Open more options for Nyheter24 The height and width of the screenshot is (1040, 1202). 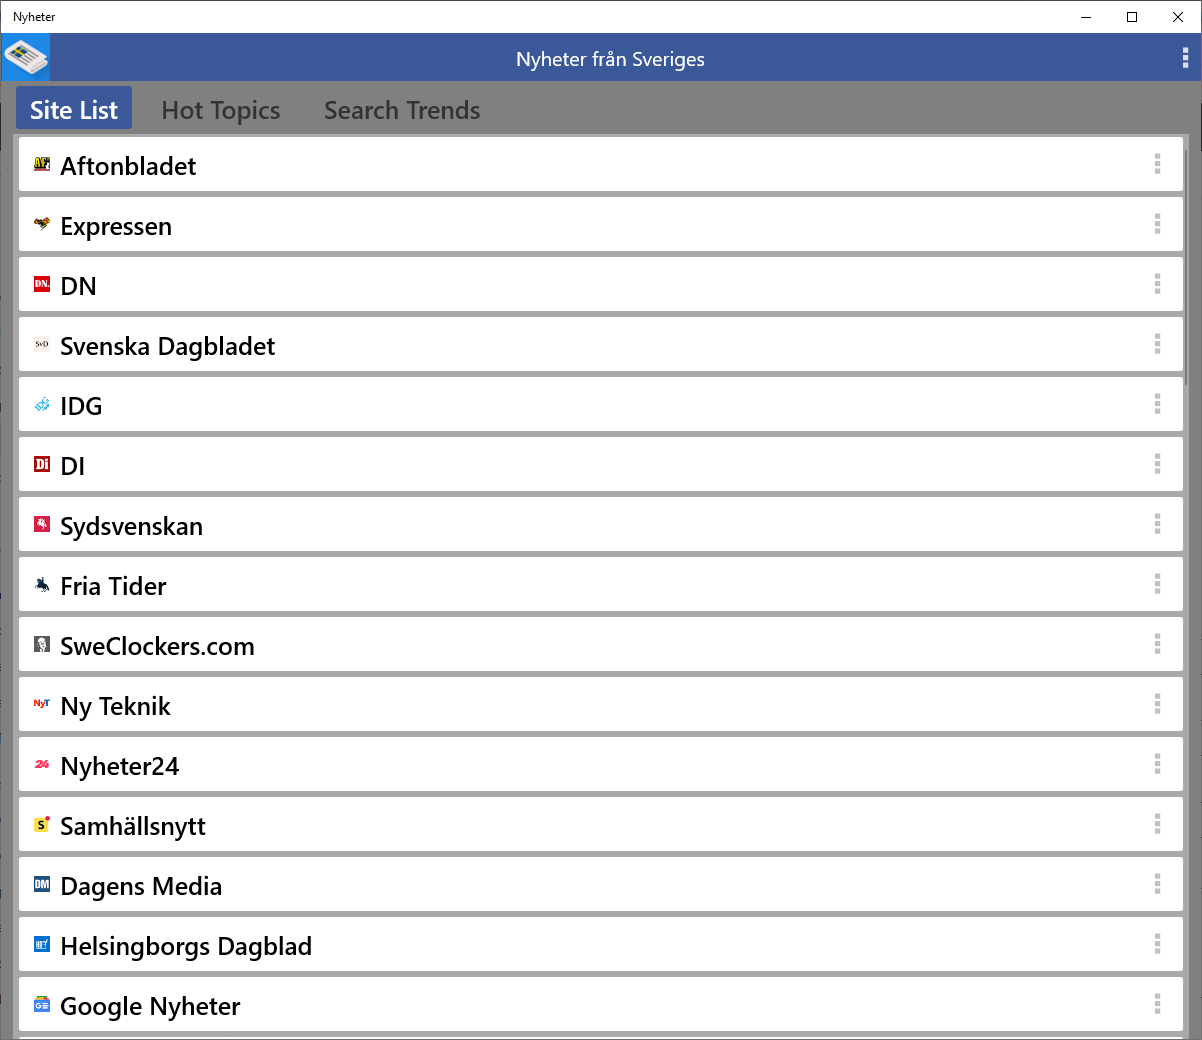1157,764
